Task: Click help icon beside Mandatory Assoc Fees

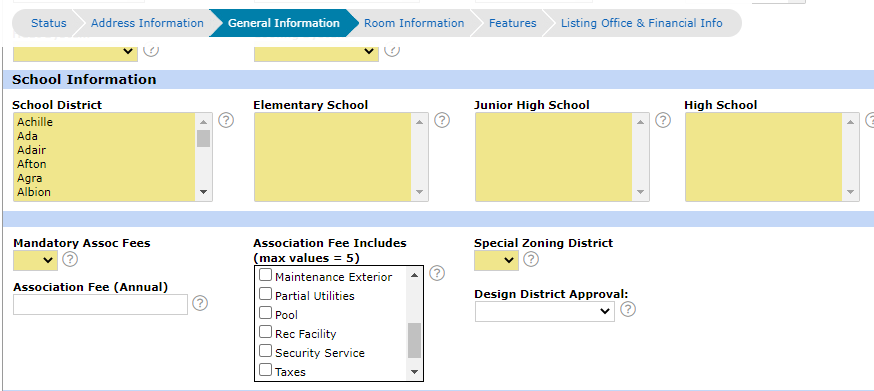Action: [x=70, y=259]
